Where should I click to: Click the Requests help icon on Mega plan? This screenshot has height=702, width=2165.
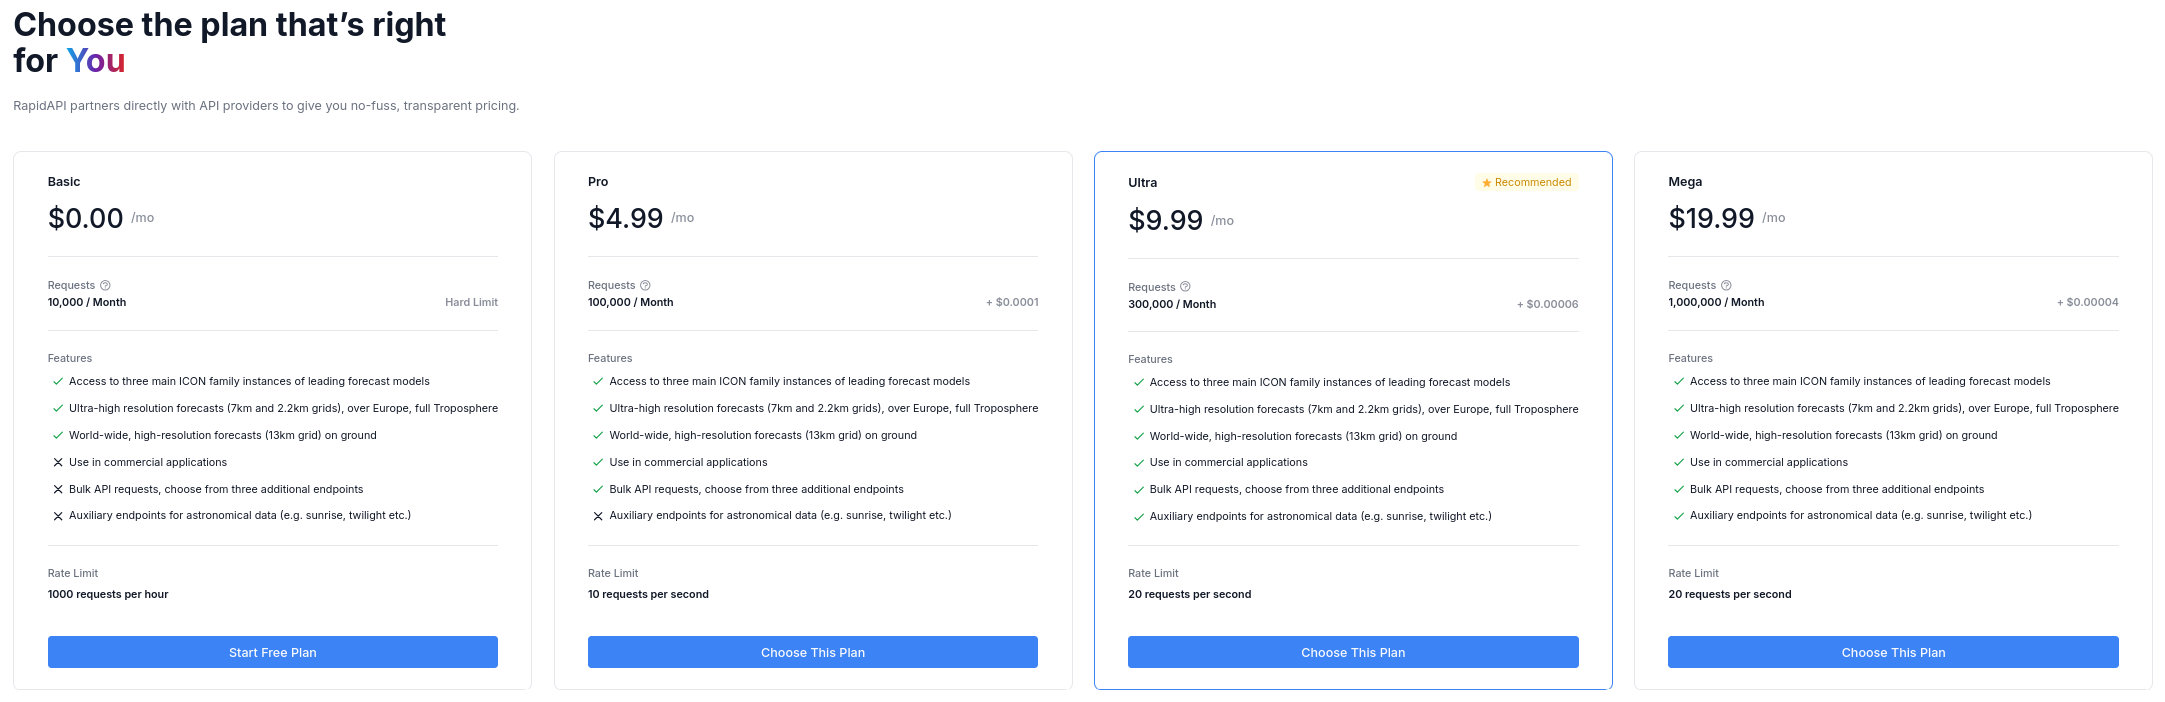pyautogui.click(x=1726, y=284)
